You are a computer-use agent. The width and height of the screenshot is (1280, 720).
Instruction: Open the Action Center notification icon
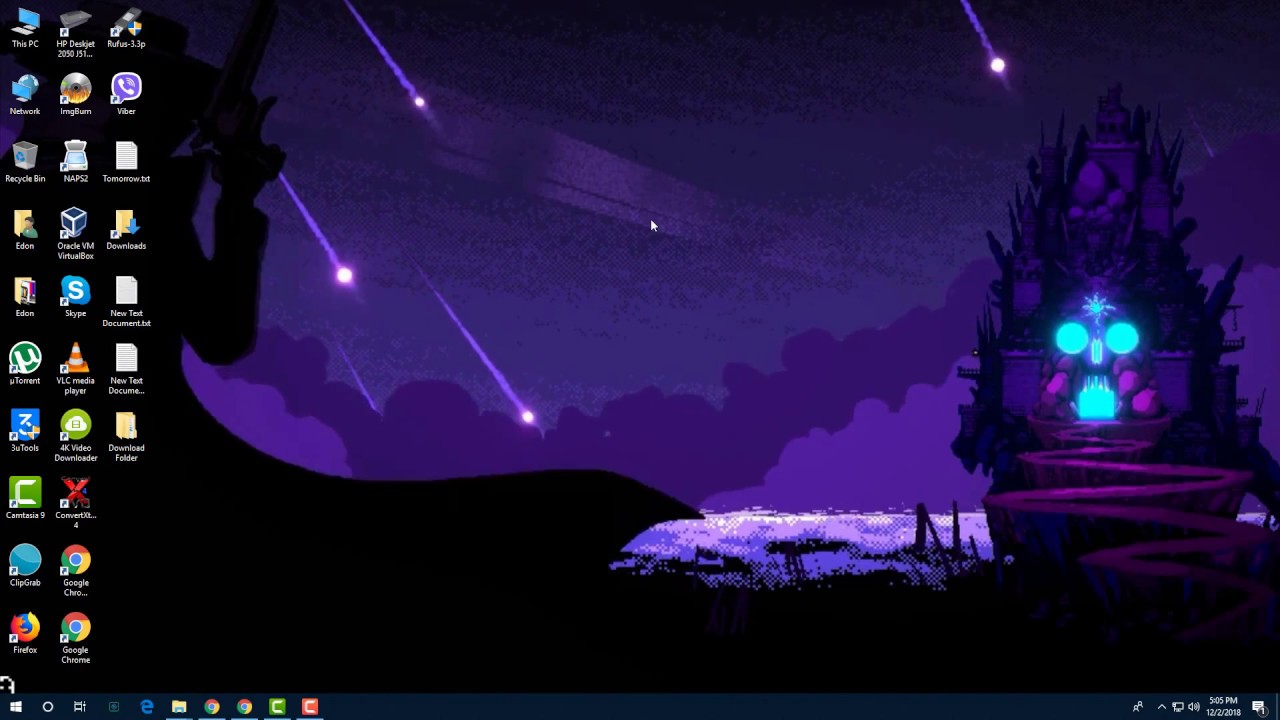coord(1259,707)
